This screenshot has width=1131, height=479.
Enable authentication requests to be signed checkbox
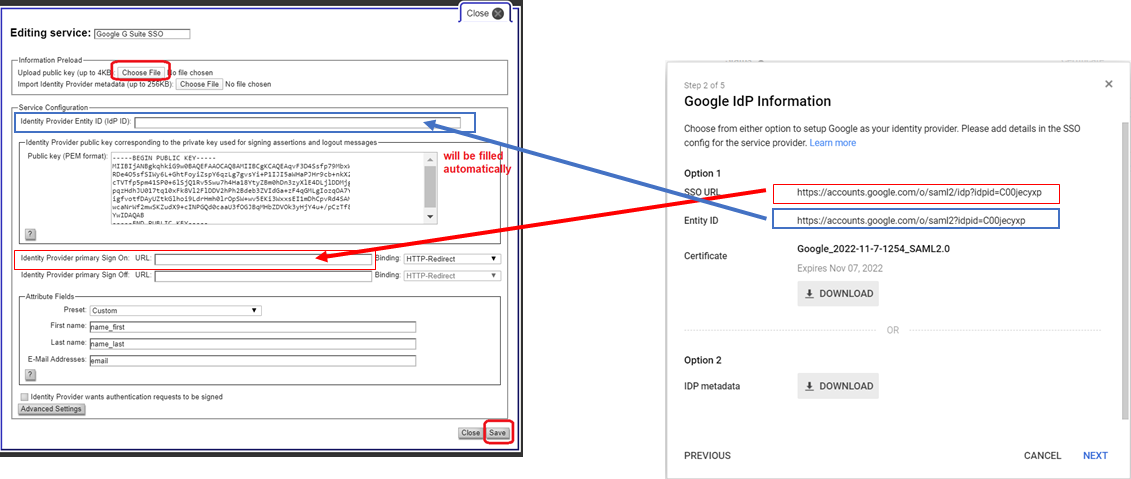click(25, 397)
